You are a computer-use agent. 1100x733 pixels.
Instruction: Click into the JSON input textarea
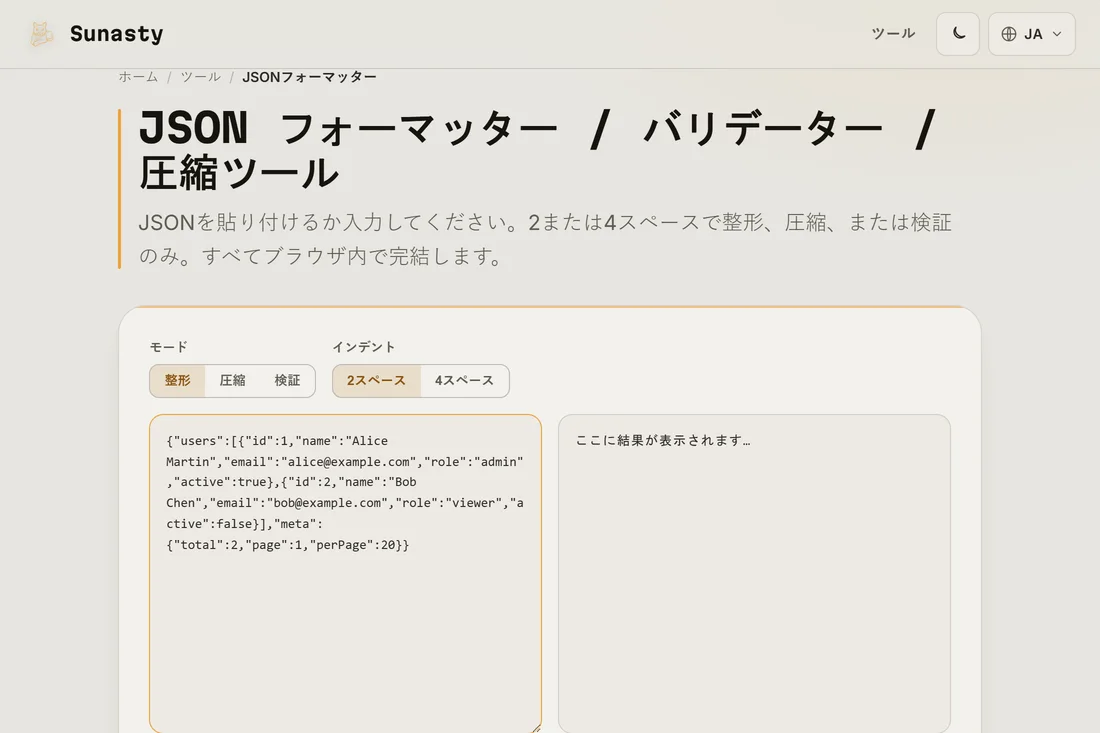pos(345,573)
